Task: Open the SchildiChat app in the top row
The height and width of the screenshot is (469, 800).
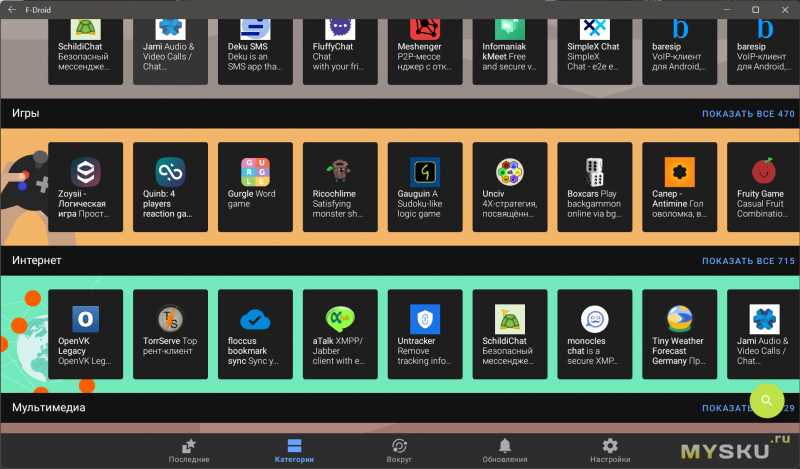Action: [85, 52]
